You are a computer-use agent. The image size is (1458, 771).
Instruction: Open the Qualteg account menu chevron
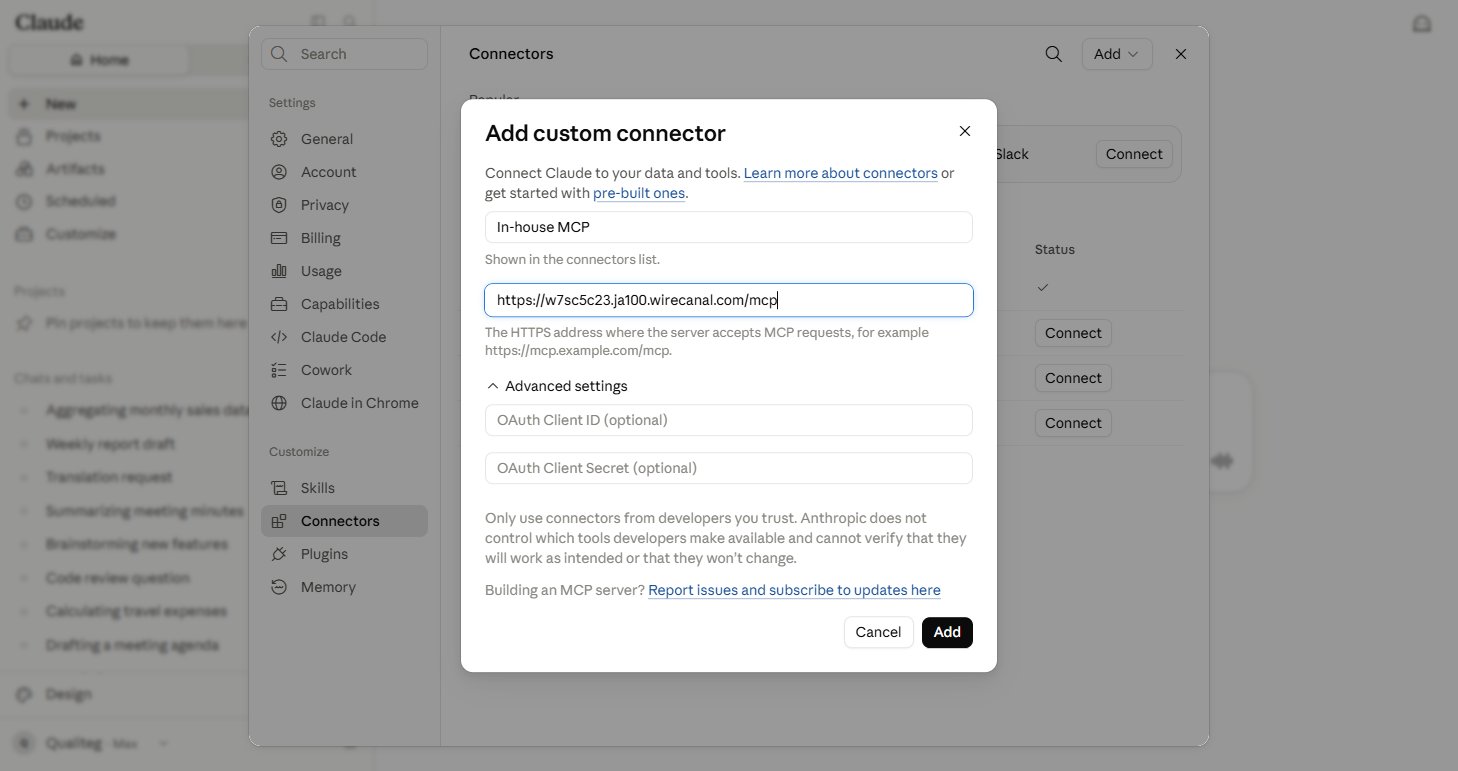(164, 744)
